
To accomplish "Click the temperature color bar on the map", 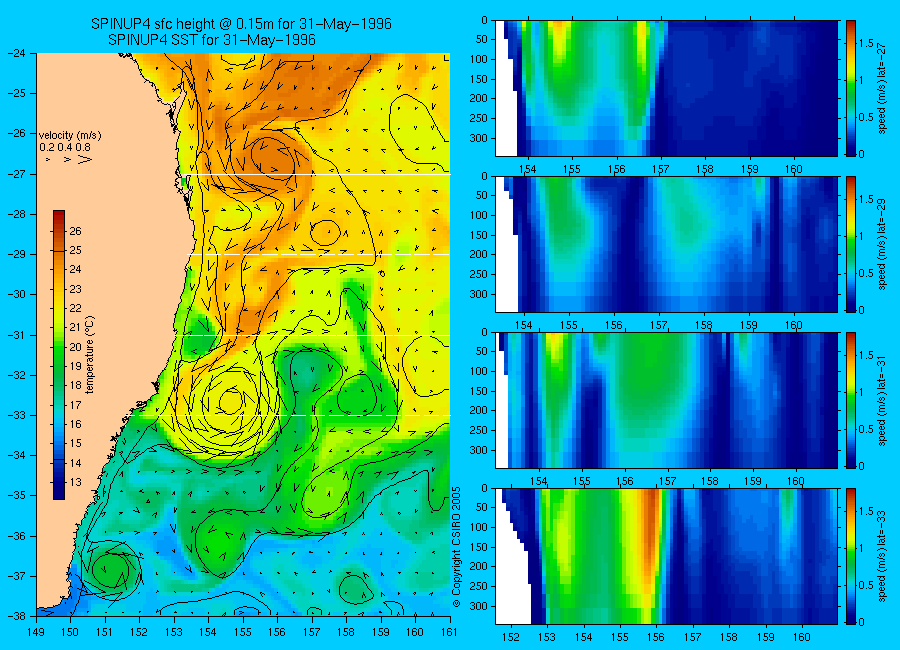I will coord(59,355).
